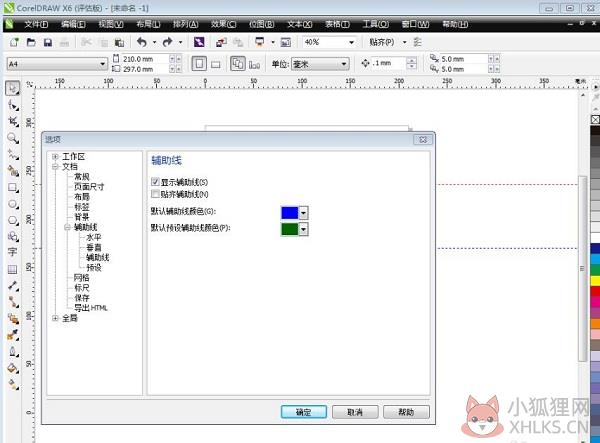Click the New document icon
600x443 pixels.
coord(14,42)
